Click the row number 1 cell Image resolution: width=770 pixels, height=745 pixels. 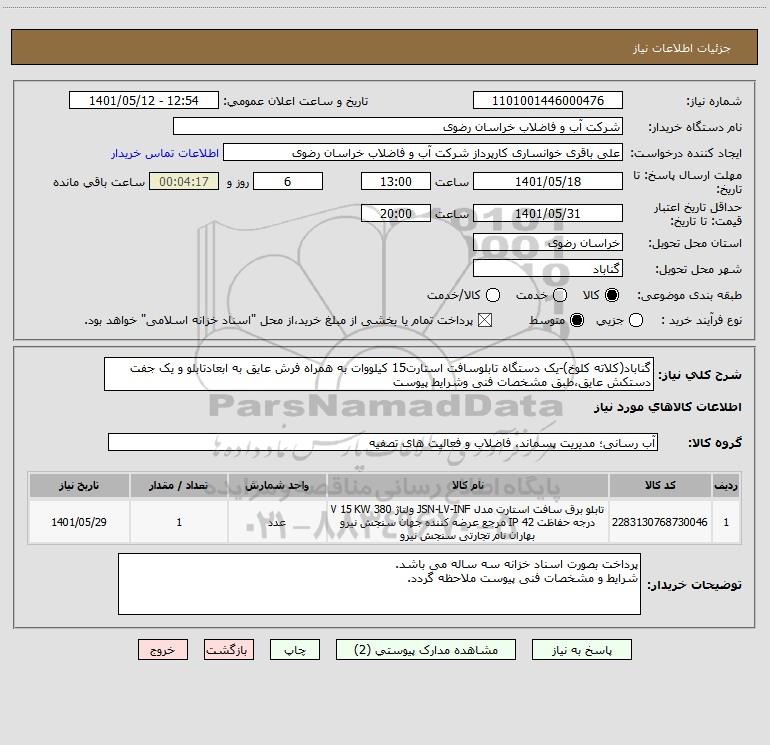tap(726, 522)
